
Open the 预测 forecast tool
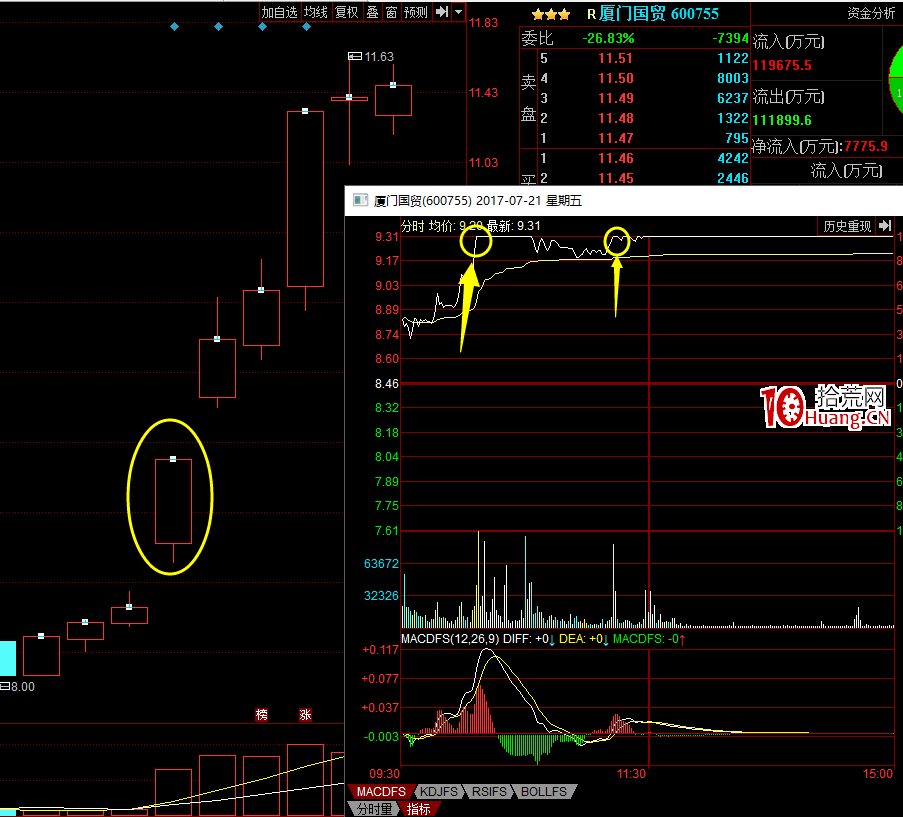pyautogui.click(x=416, y=12)
